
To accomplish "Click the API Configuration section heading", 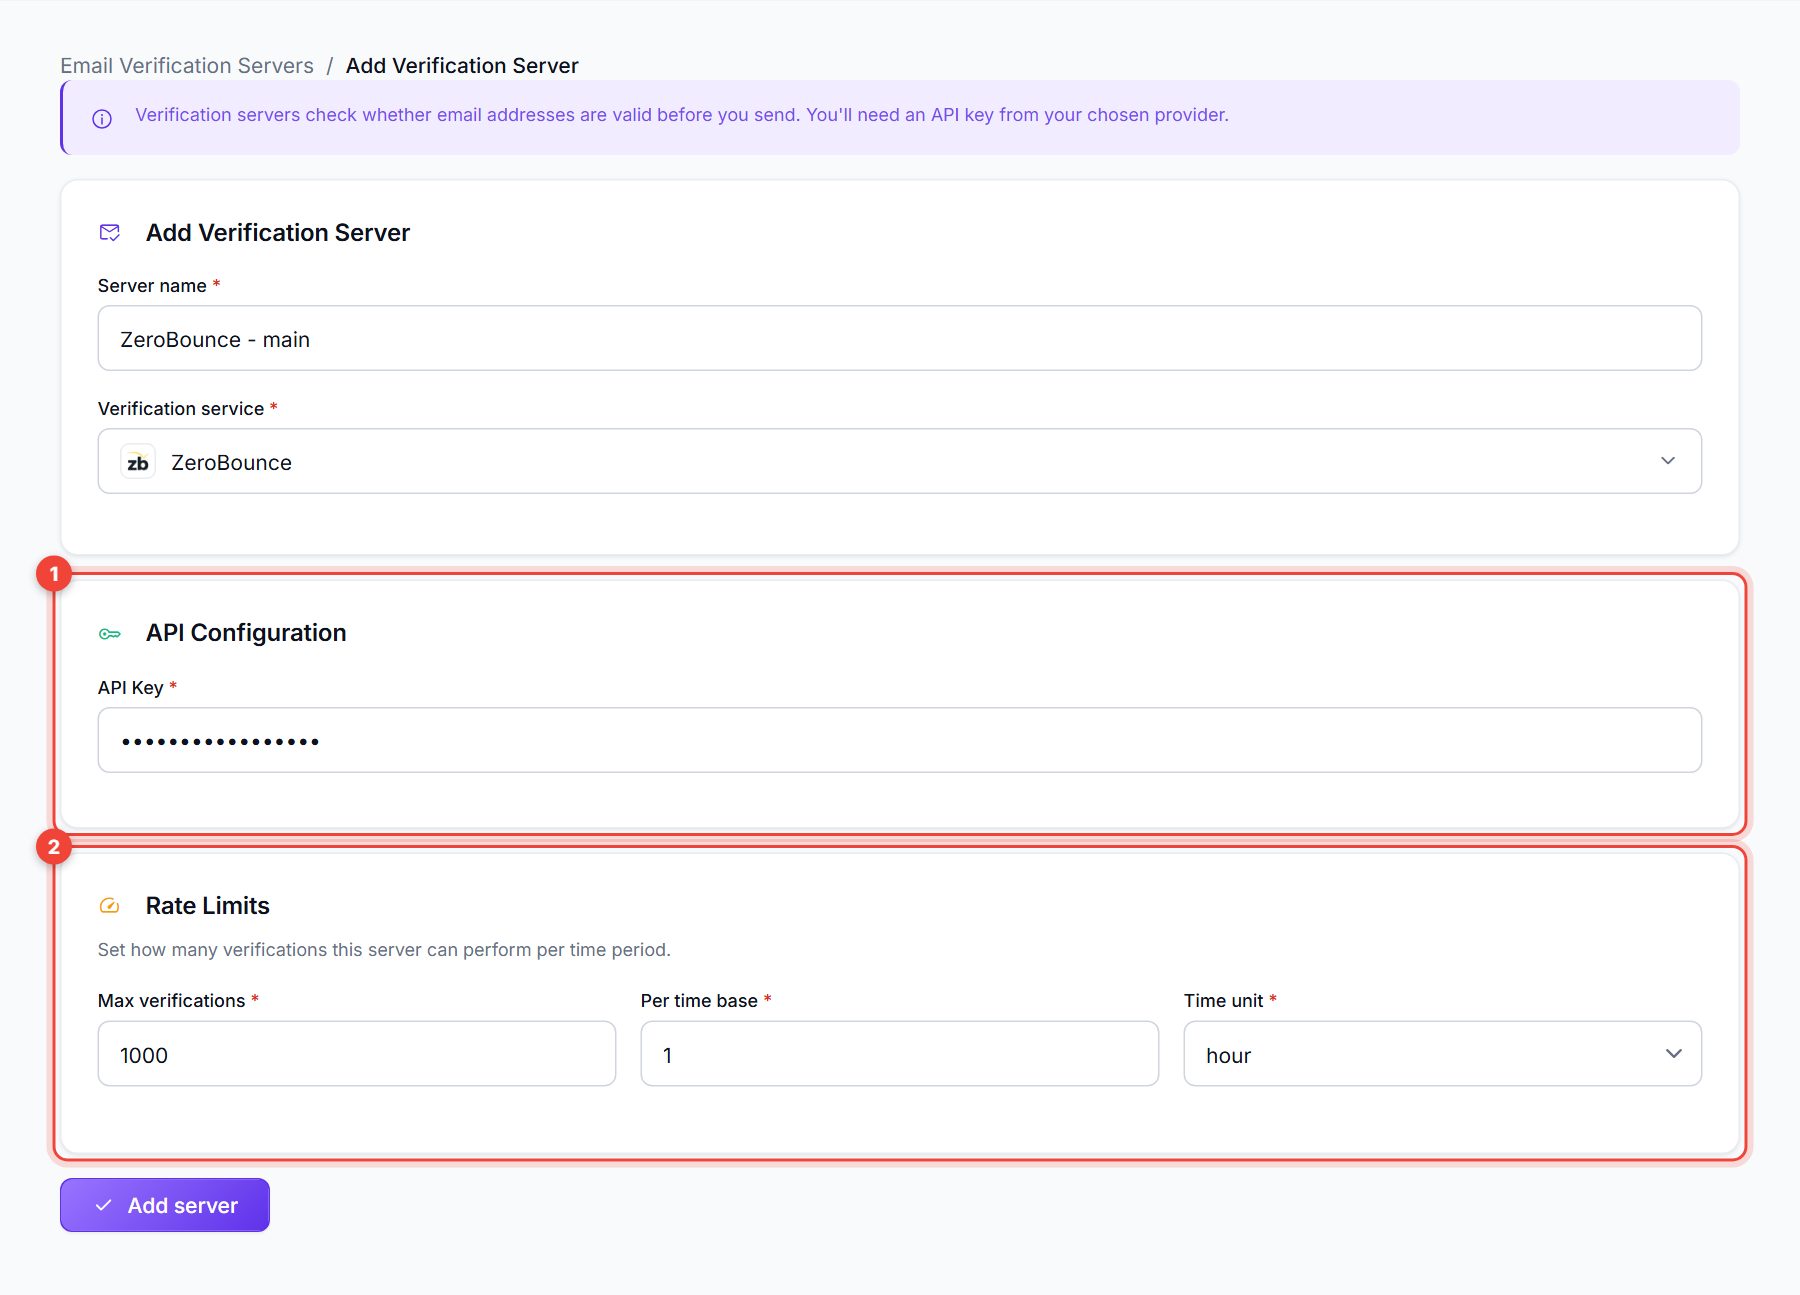I will (x=246, y=633).
